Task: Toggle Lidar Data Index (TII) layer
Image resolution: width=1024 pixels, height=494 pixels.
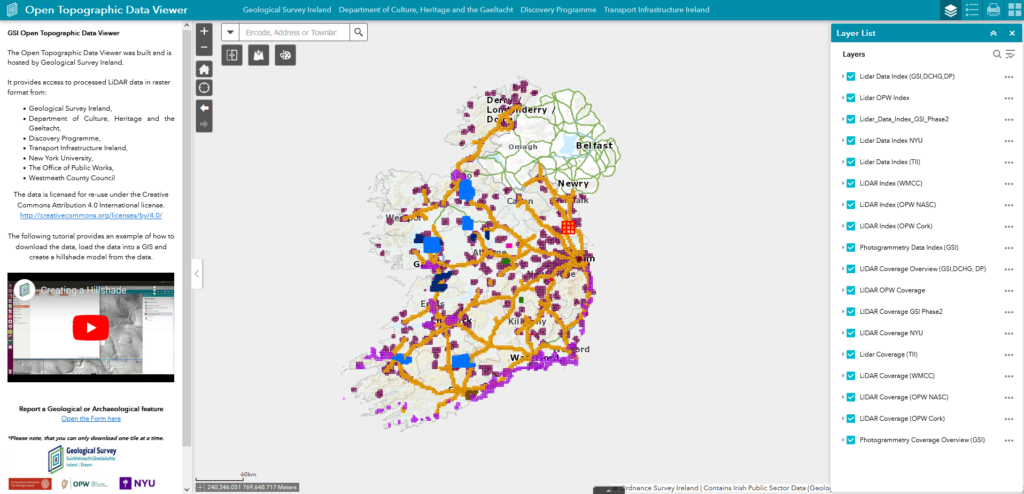Action: (x=851, y=162)
